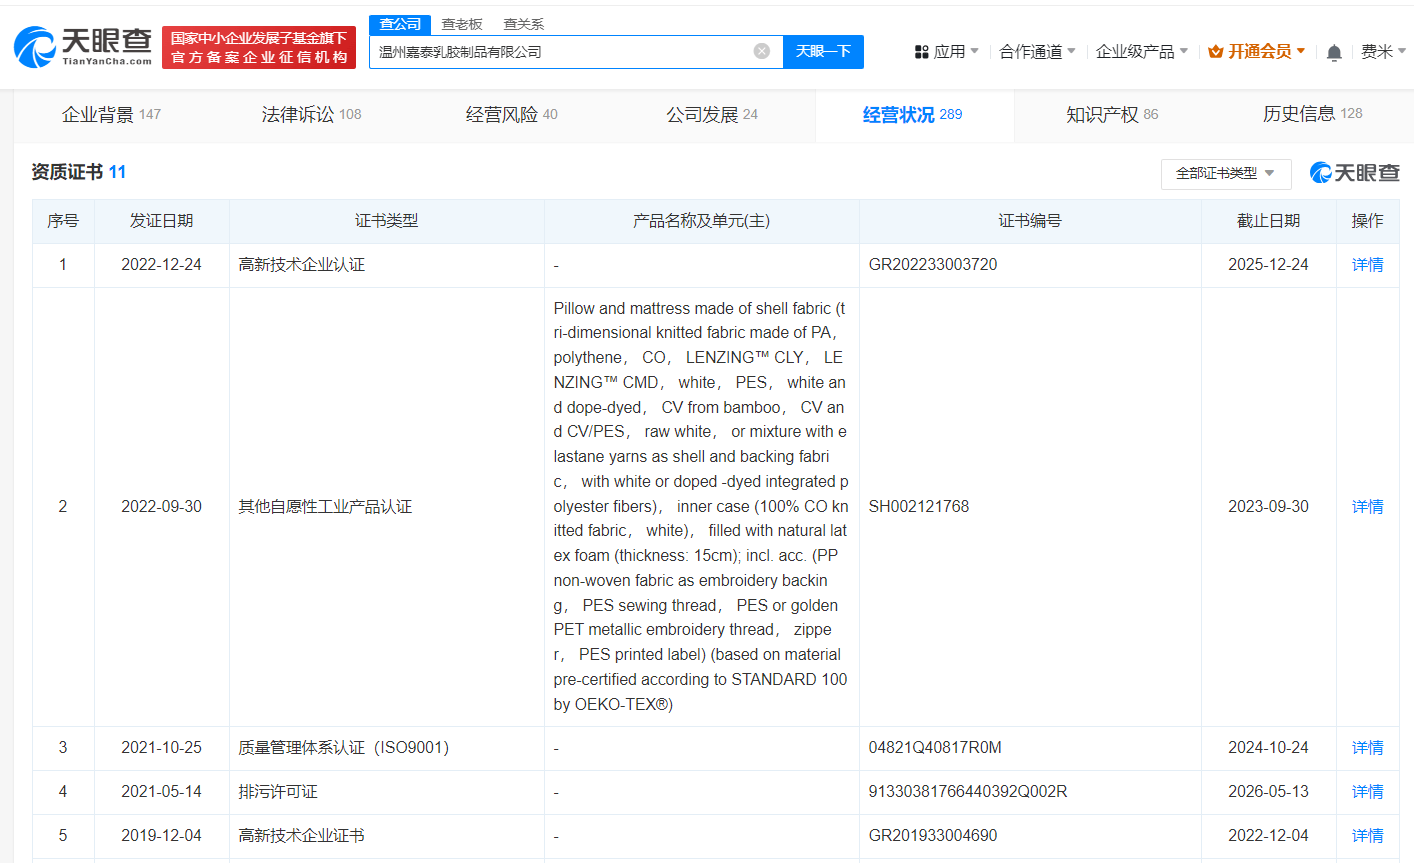Click the expiry date 2026-05-13

[1268, 792]
